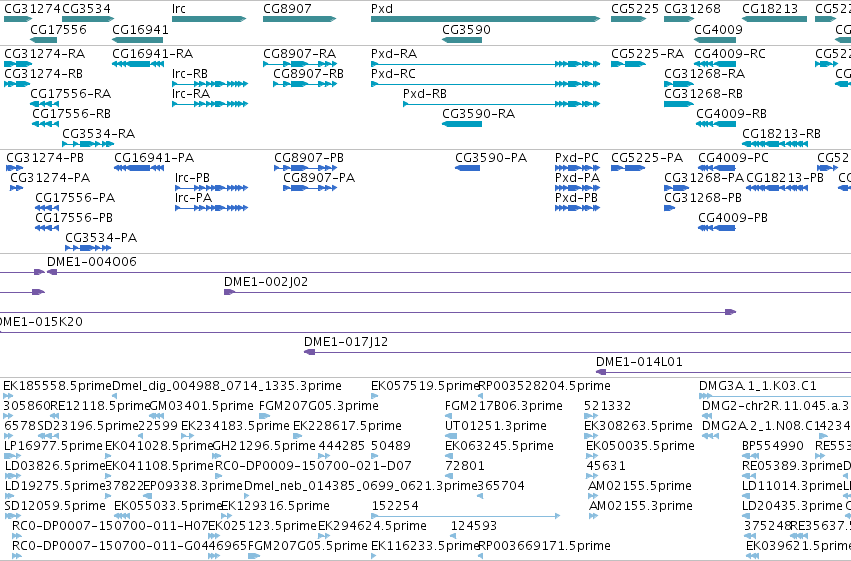Select EST feature 152254
This screenshot has width=851, height=561.
pos(466,515)
